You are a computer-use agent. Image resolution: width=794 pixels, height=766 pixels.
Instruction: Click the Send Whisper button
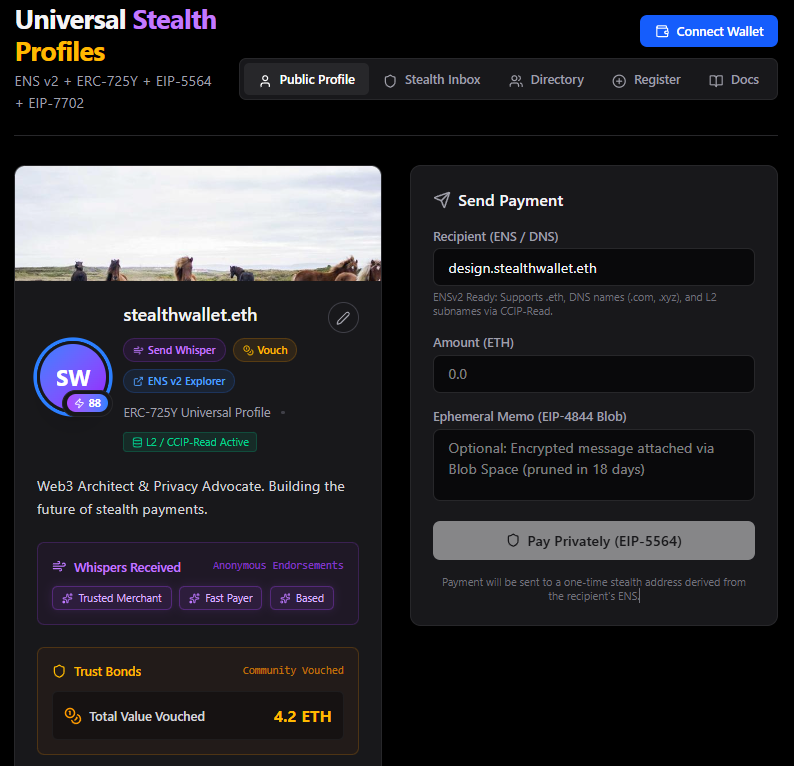pos(174,350)
